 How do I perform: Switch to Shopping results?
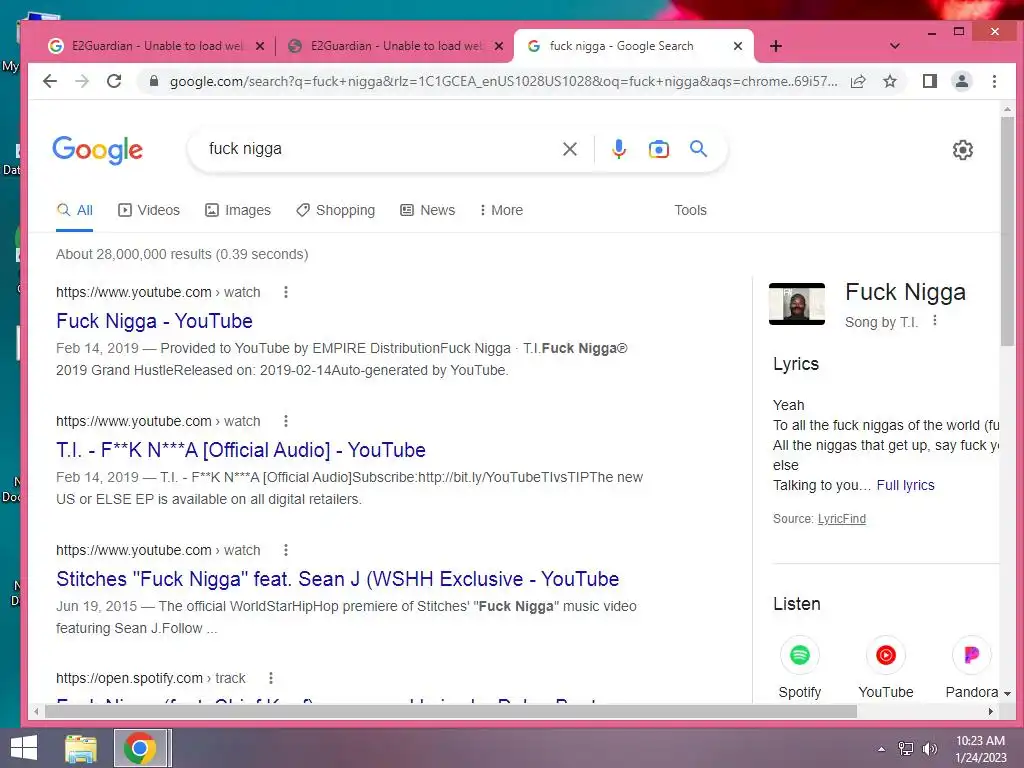(336, 210)
